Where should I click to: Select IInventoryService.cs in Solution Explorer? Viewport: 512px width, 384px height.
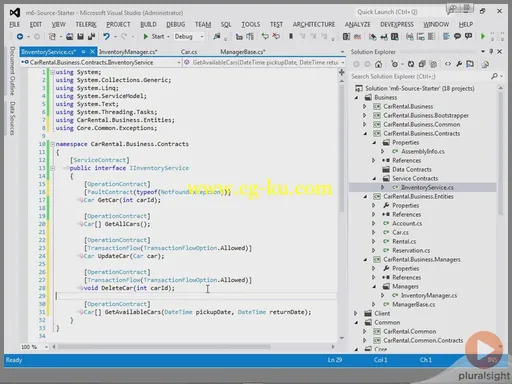pyautogui.click(x=427, y=187)
